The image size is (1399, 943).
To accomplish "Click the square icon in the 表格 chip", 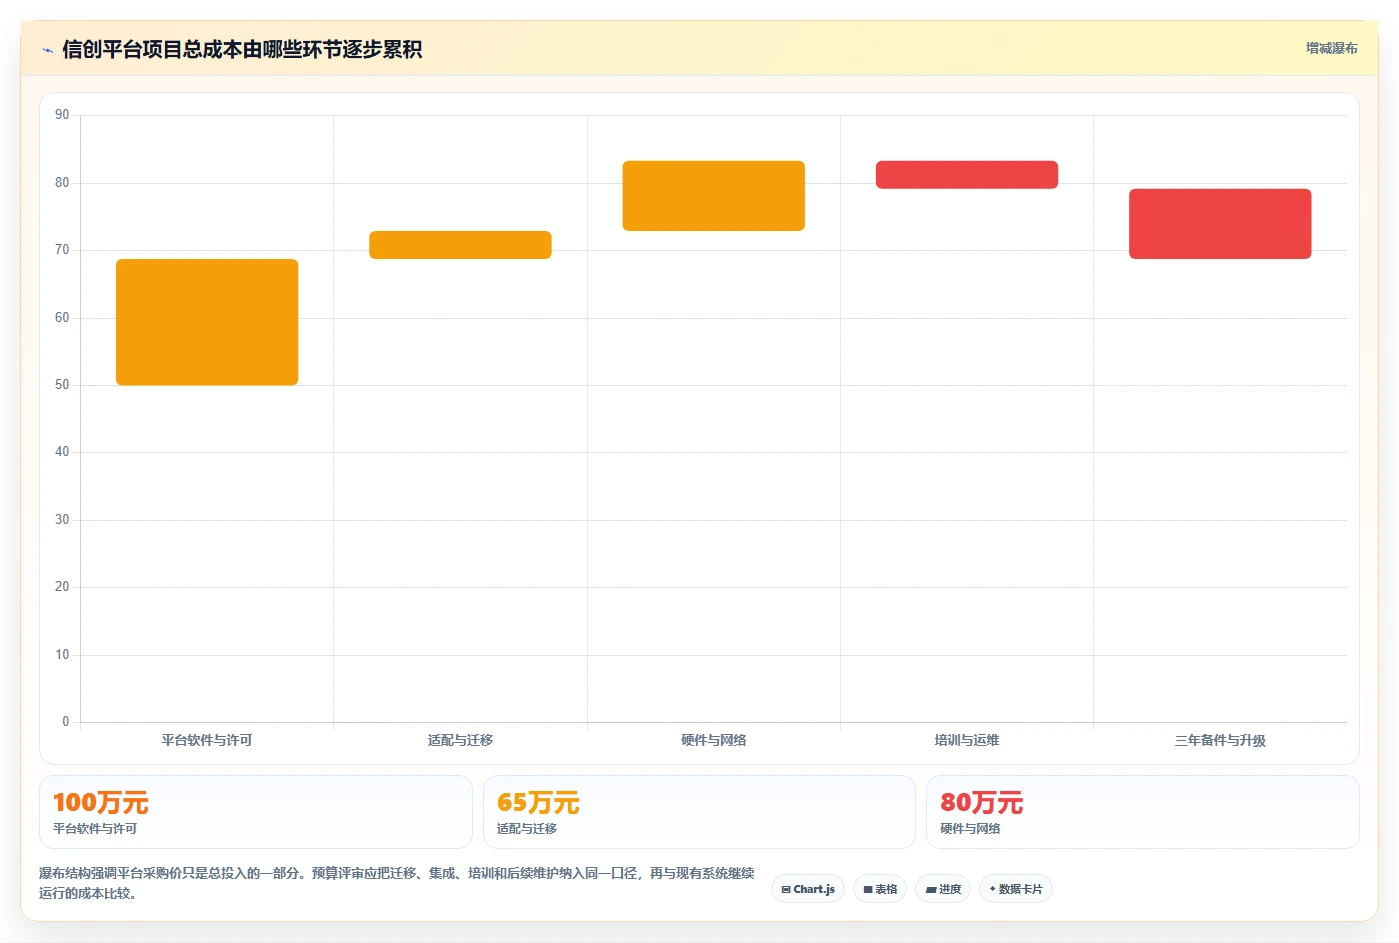I will [868, 889].
